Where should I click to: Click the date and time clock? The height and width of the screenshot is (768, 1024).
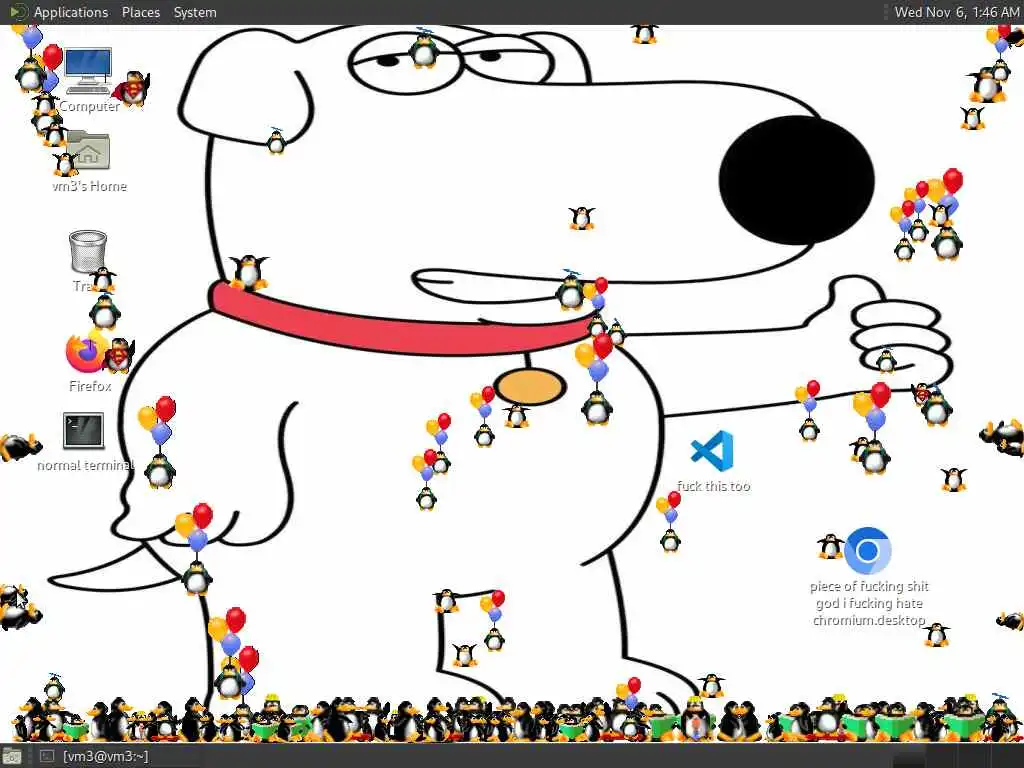point(956,12)
